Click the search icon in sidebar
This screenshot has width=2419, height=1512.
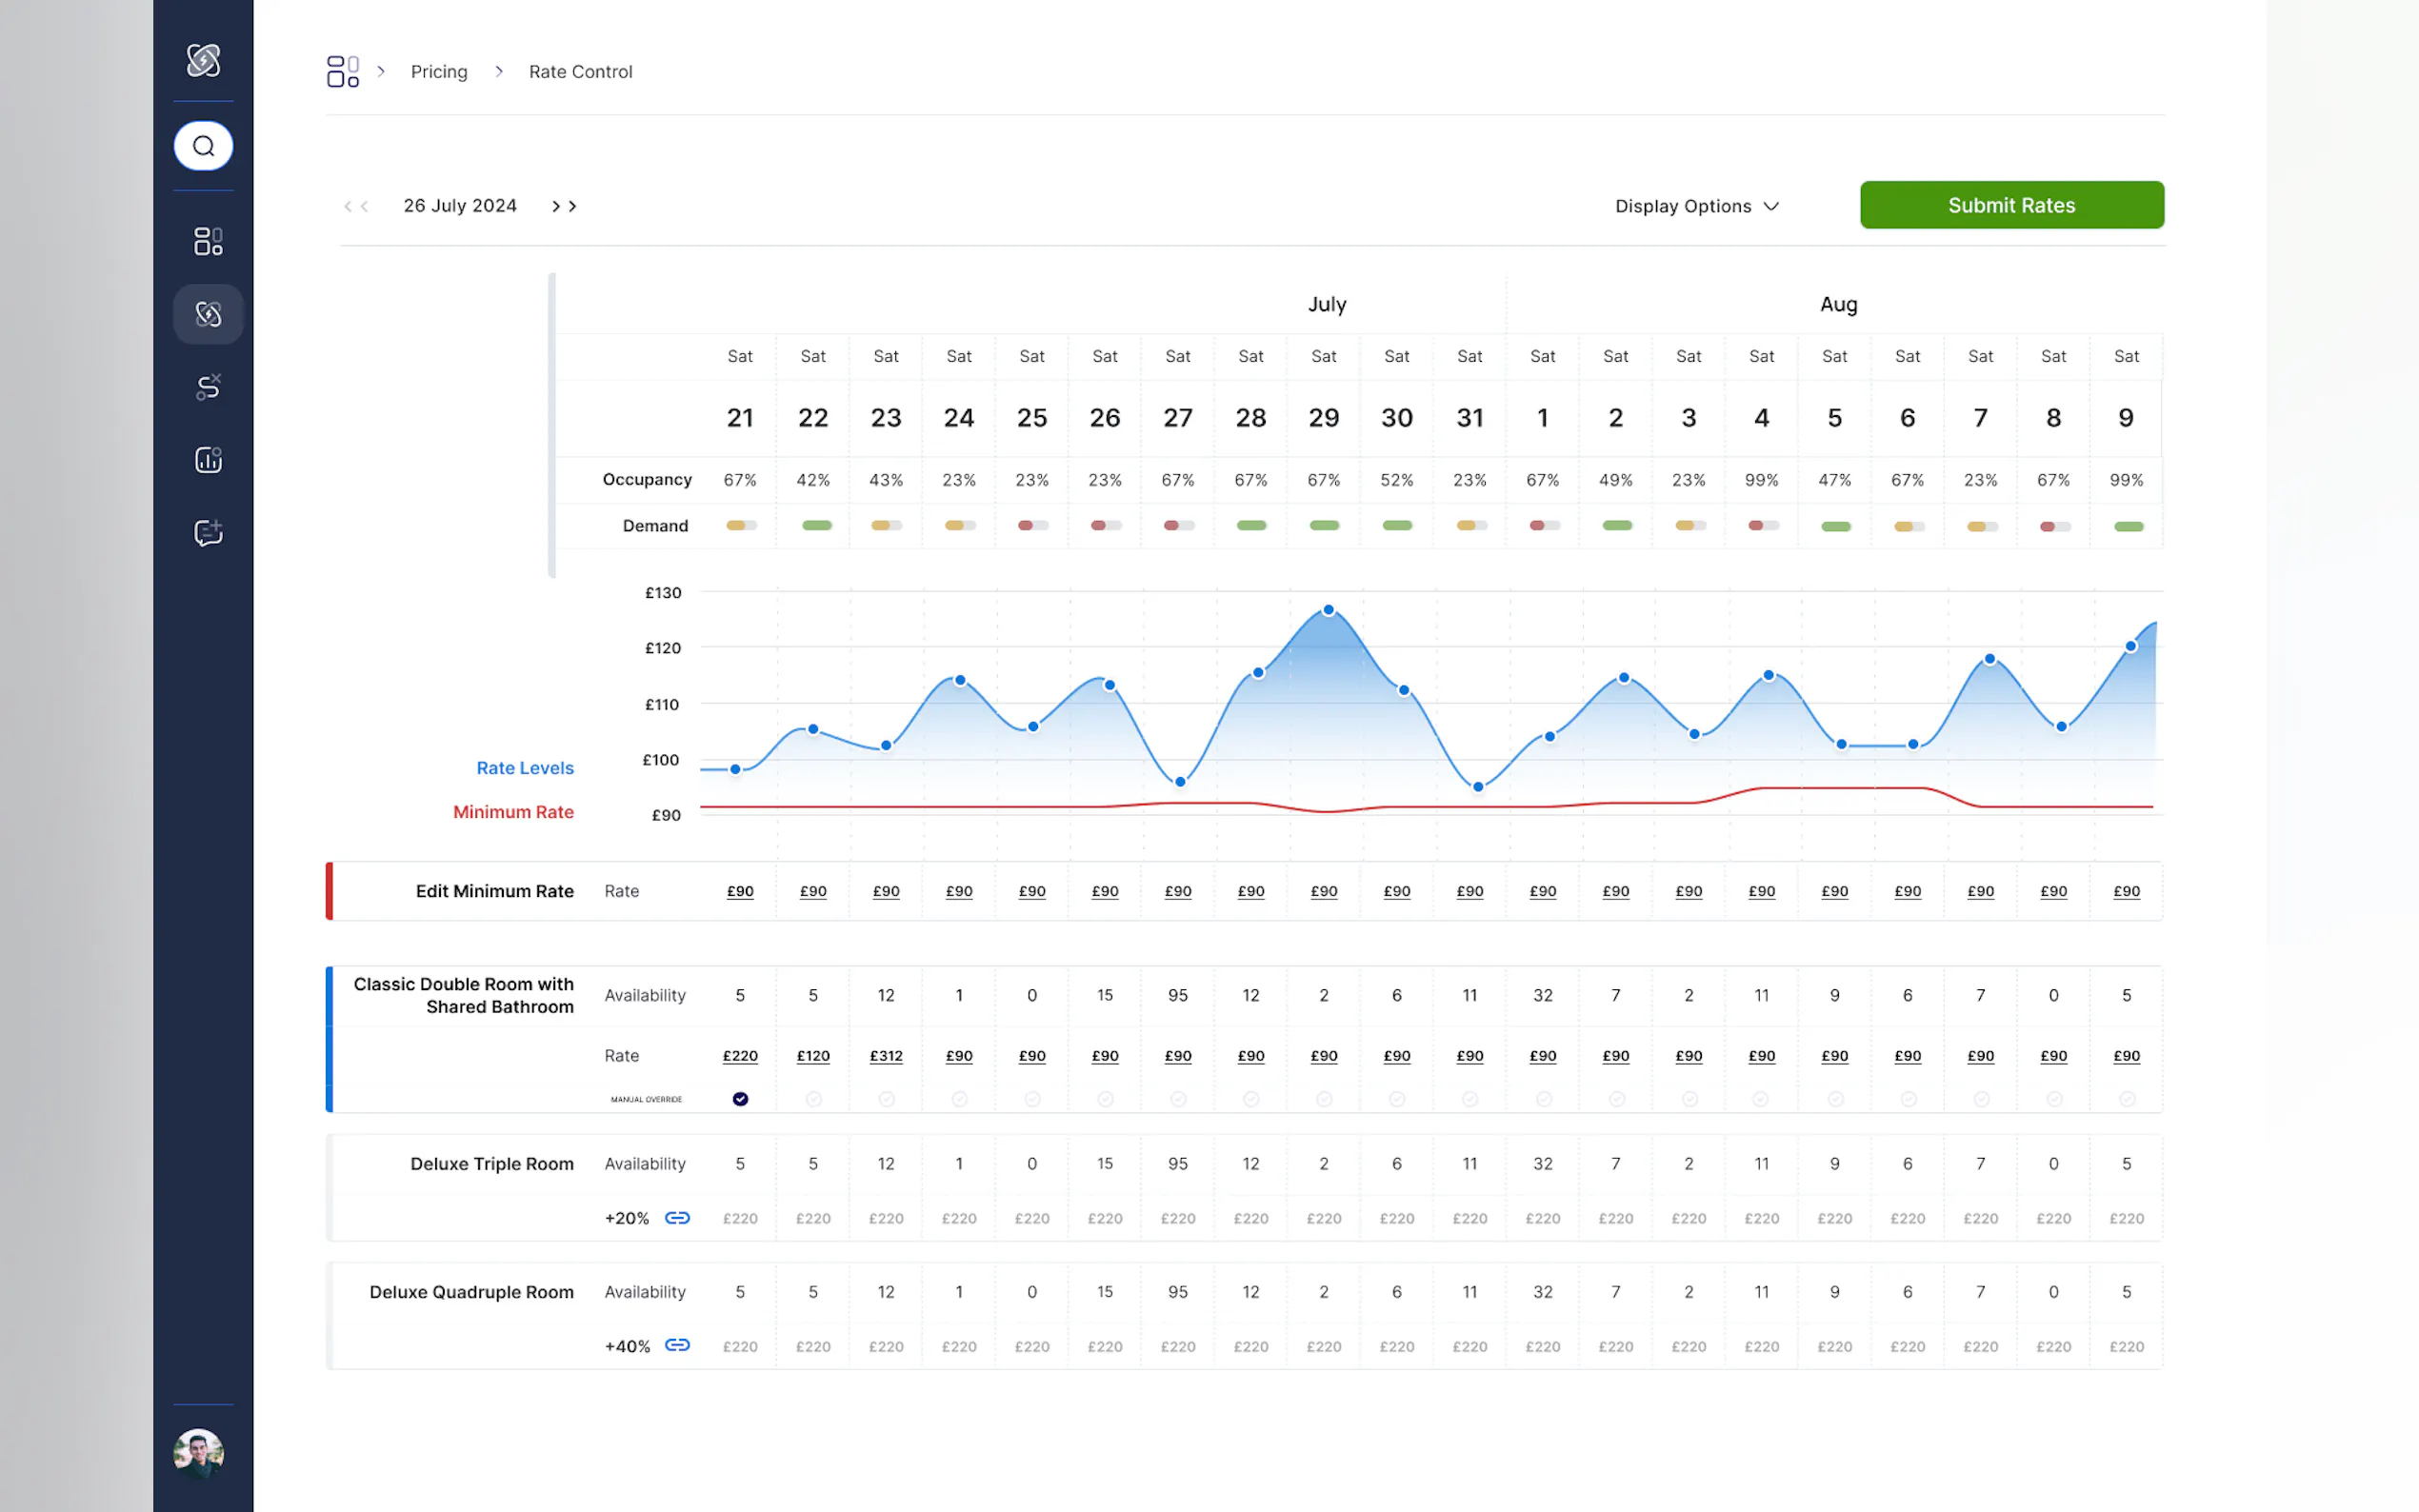[x=203, y=146]
